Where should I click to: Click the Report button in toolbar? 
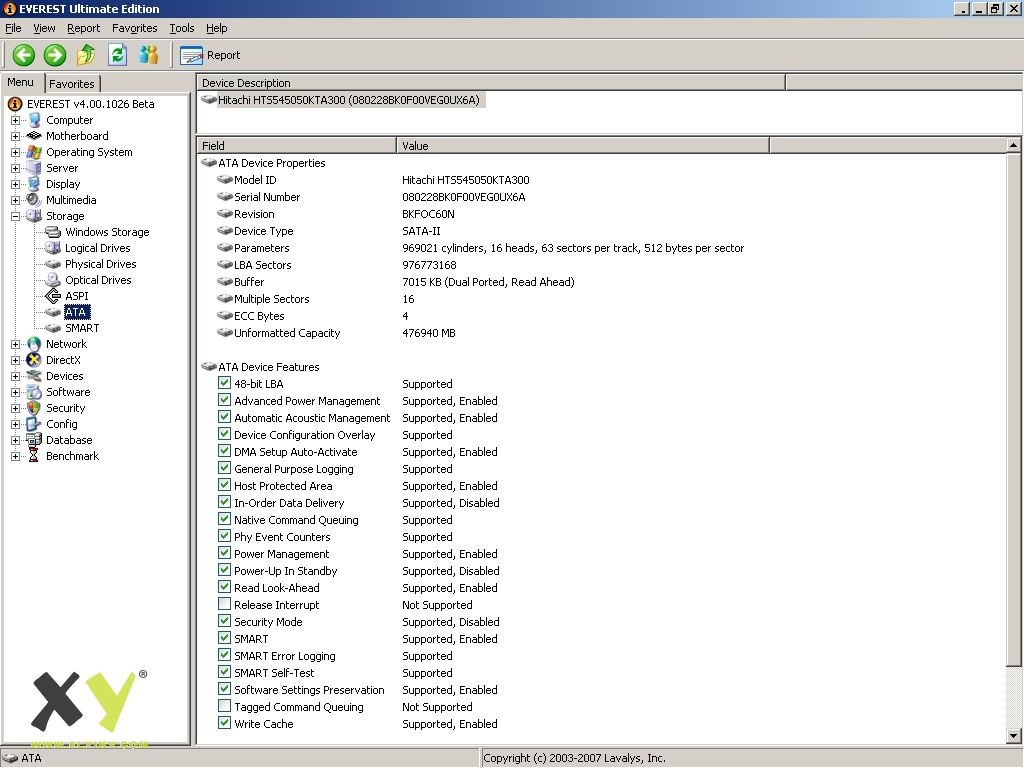coord(210,56)
